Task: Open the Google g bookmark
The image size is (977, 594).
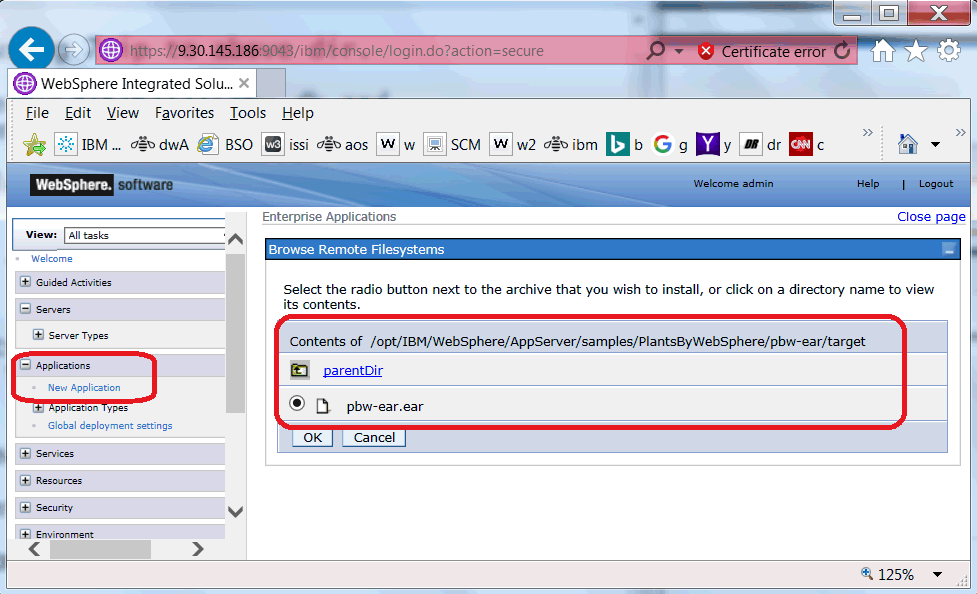Action: [x=669, y=145]
